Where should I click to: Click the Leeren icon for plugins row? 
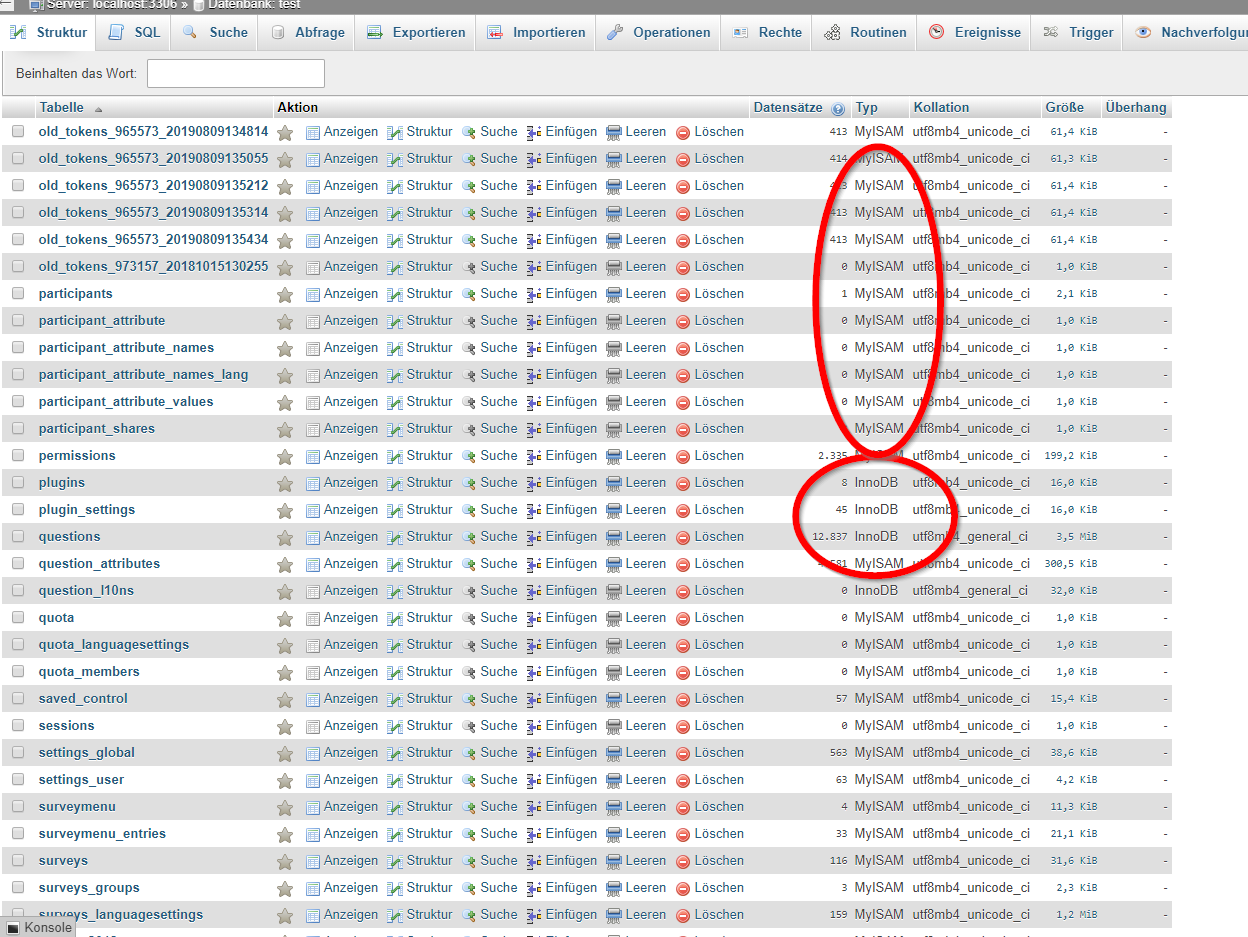pyautogui.click(x=614, y=483)
